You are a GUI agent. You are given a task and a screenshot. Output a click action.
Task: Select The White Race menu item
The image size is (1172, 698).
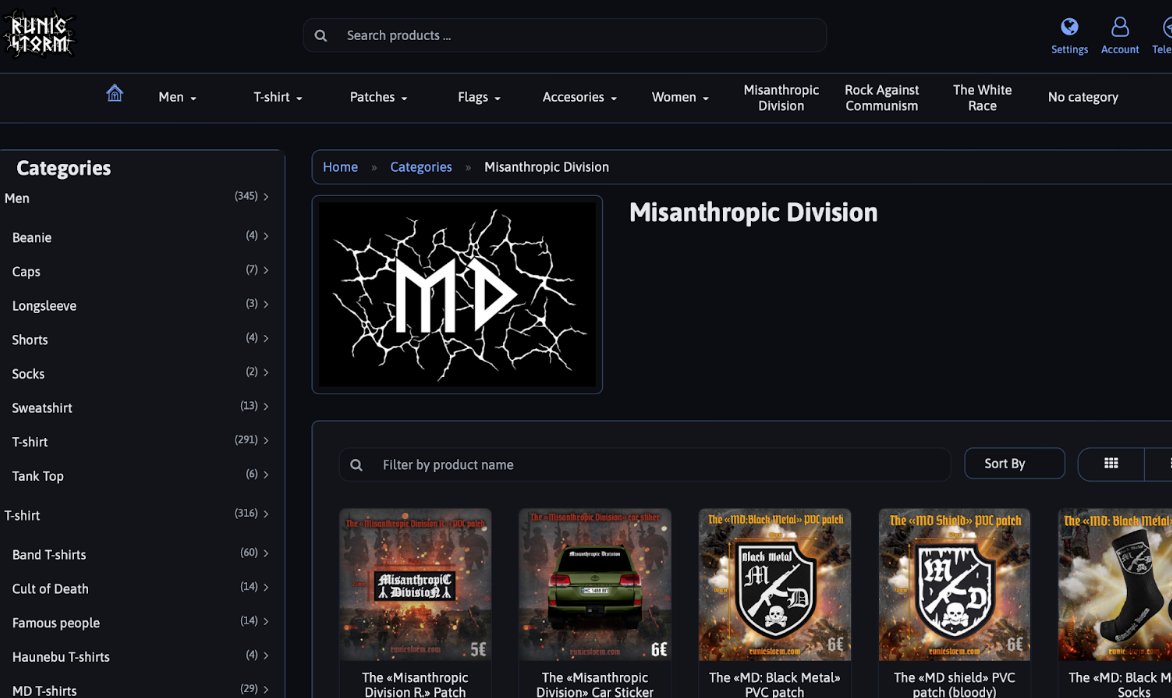coord(982,98)
